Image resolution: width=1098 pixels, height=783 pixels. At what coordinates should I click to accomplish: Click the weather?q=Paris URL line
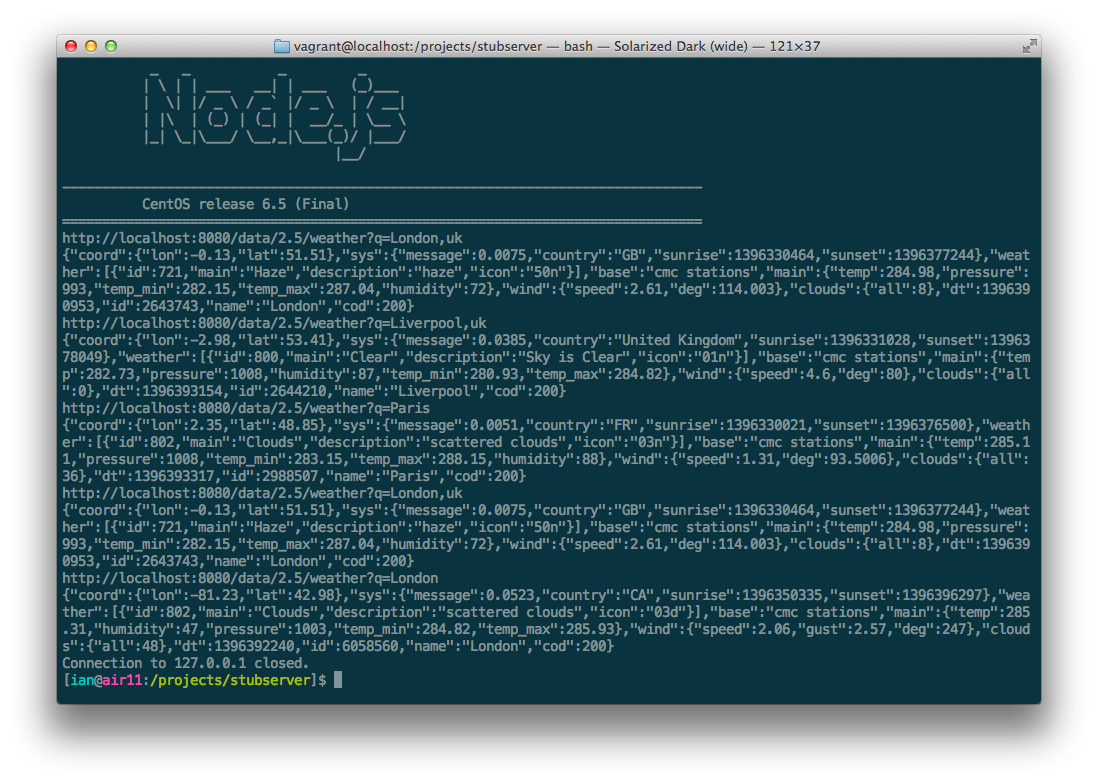click(245, 408)
